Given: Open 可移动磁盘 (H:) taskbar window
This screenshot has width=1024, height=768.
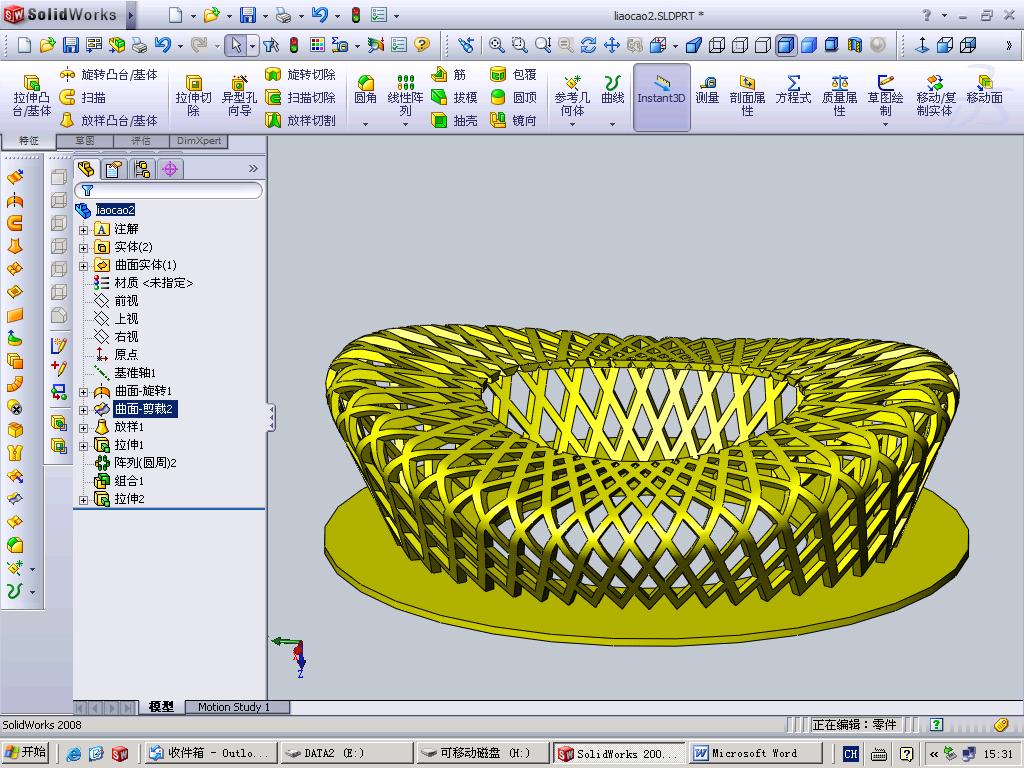Looking at the screenshot, I should [x=484, y=753].
